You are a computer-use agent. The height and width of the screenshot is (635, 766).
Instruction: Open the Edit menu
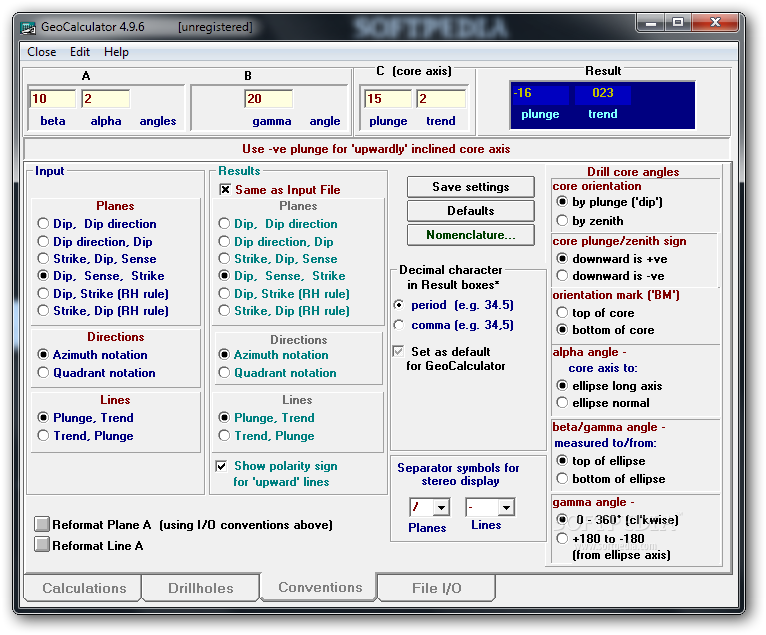pyautogui.click(x=80, y=52)
